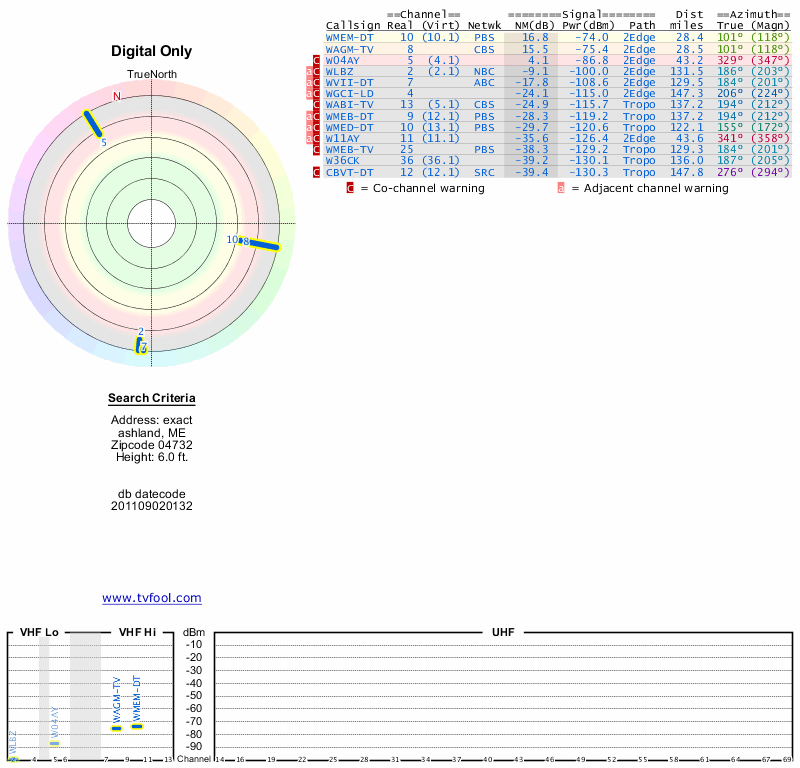
Task: Click the red co-channel warning legend icon
Action: coord(350,188)
